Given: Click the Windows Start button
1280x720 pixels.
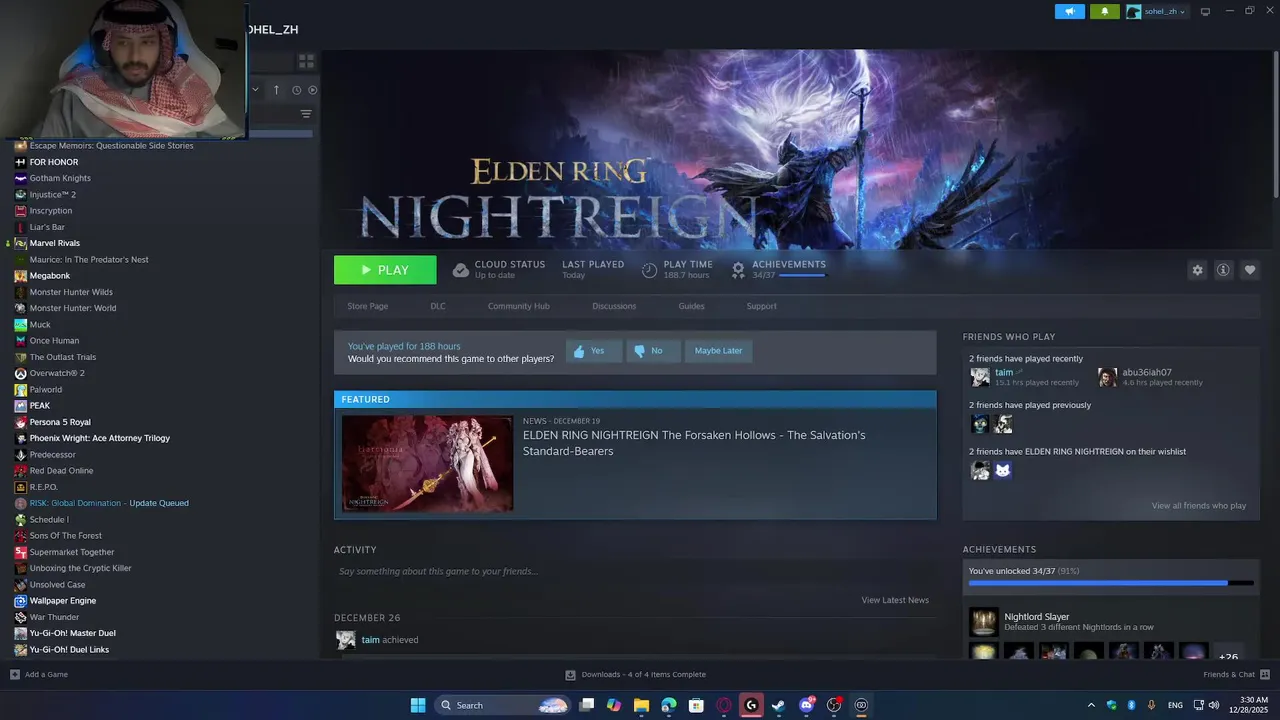Looking at the screenshot, I should click(x=418, y=705).
